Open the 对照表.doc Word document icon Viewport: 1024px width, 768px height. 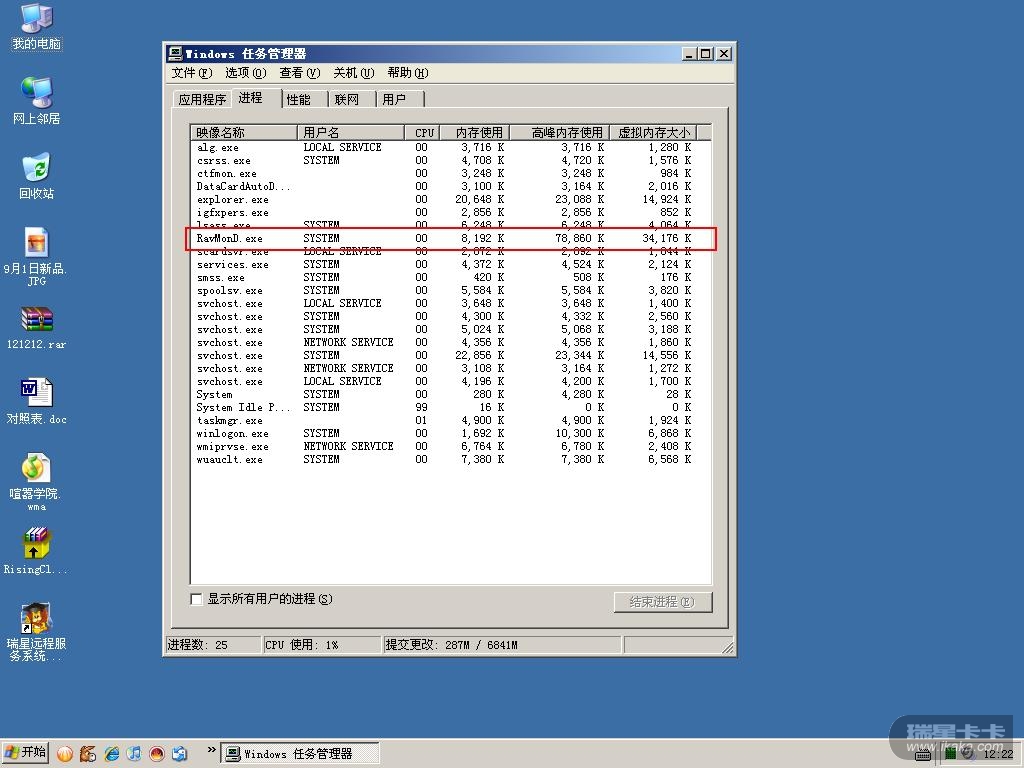pos(36,393)
